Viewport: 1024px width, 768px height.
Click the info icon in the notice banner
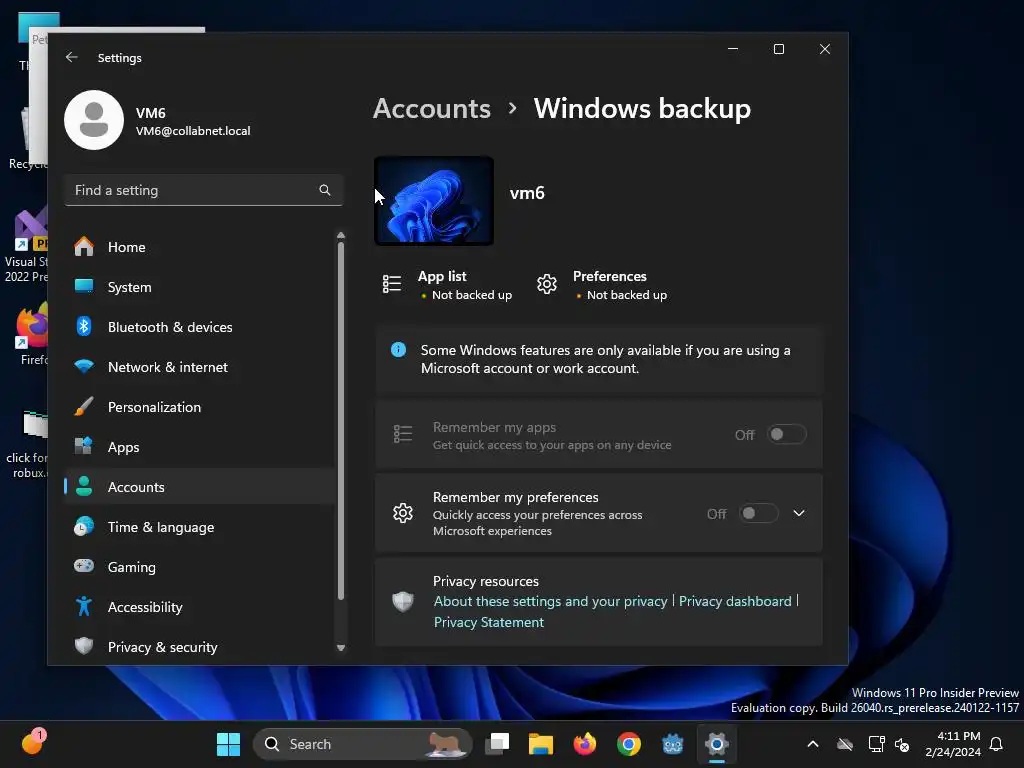tap(398, 349)
